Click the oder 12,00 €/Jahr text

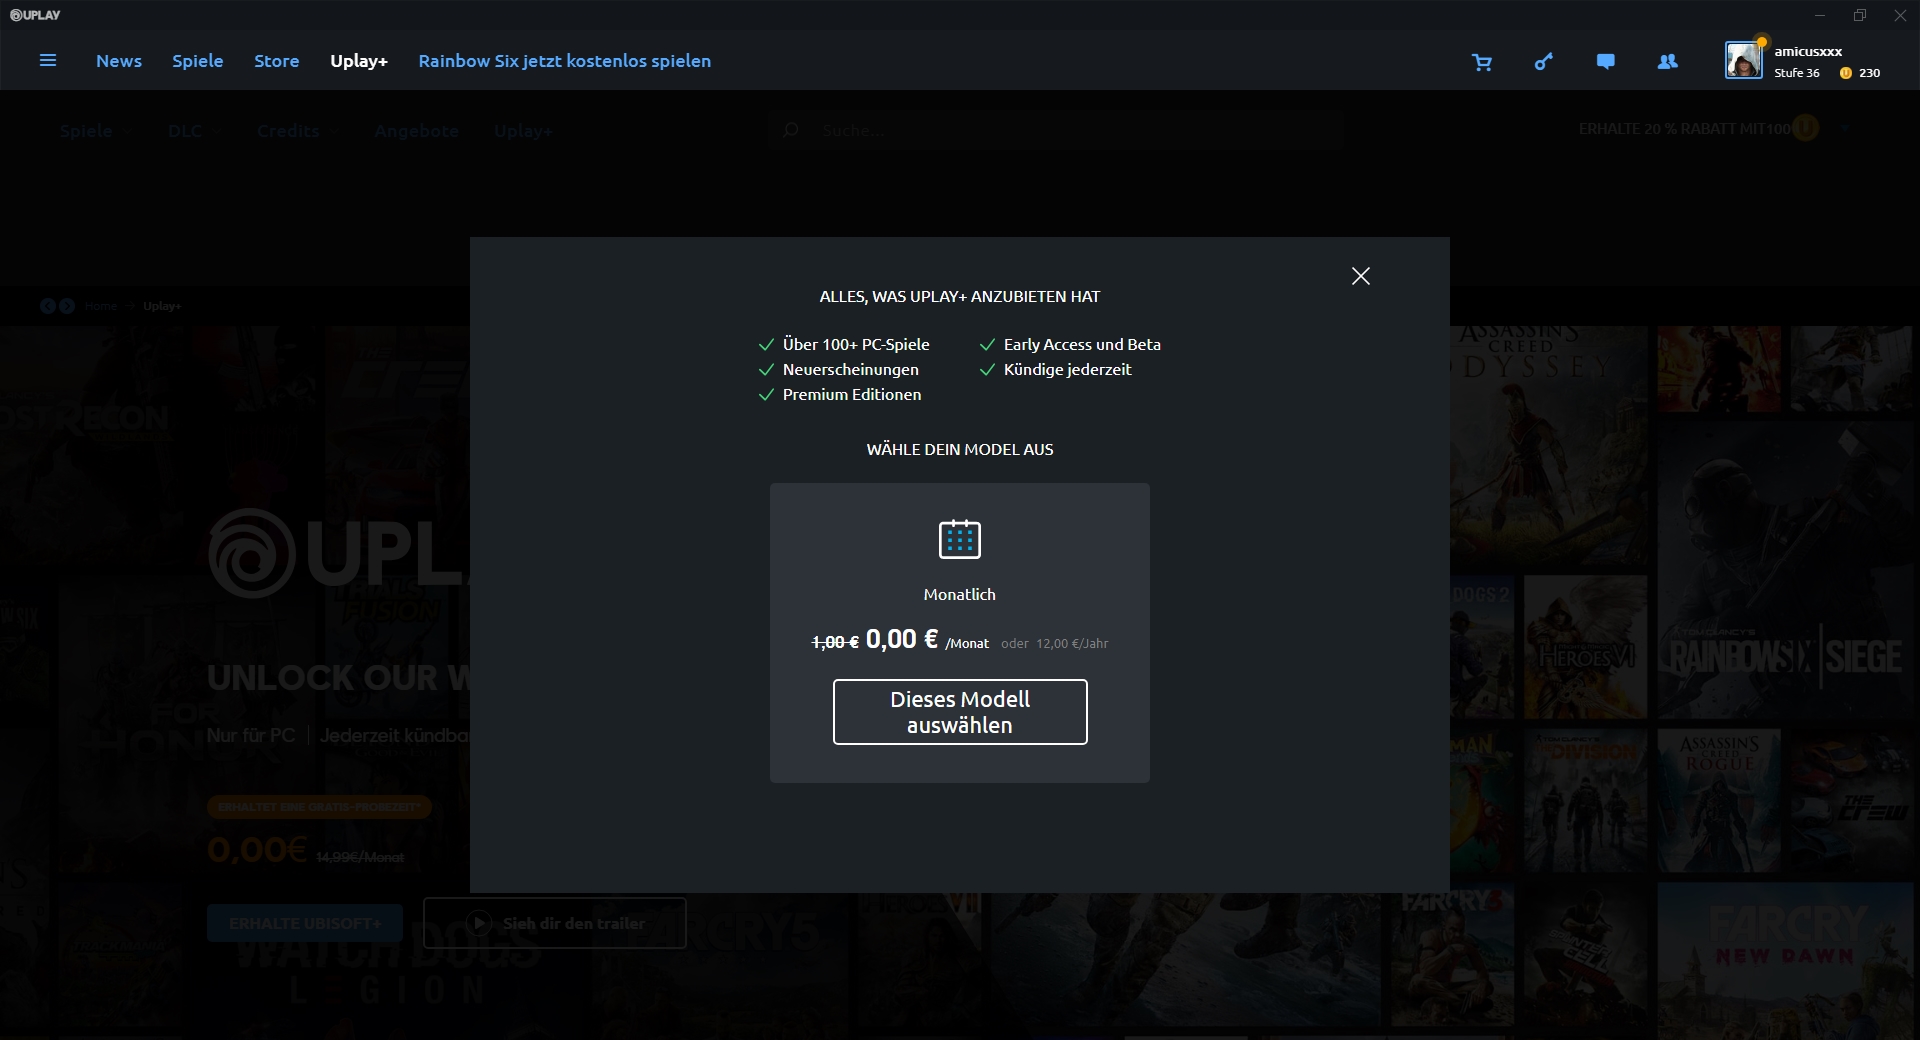pyautogui.click(x=1055, y=643)
